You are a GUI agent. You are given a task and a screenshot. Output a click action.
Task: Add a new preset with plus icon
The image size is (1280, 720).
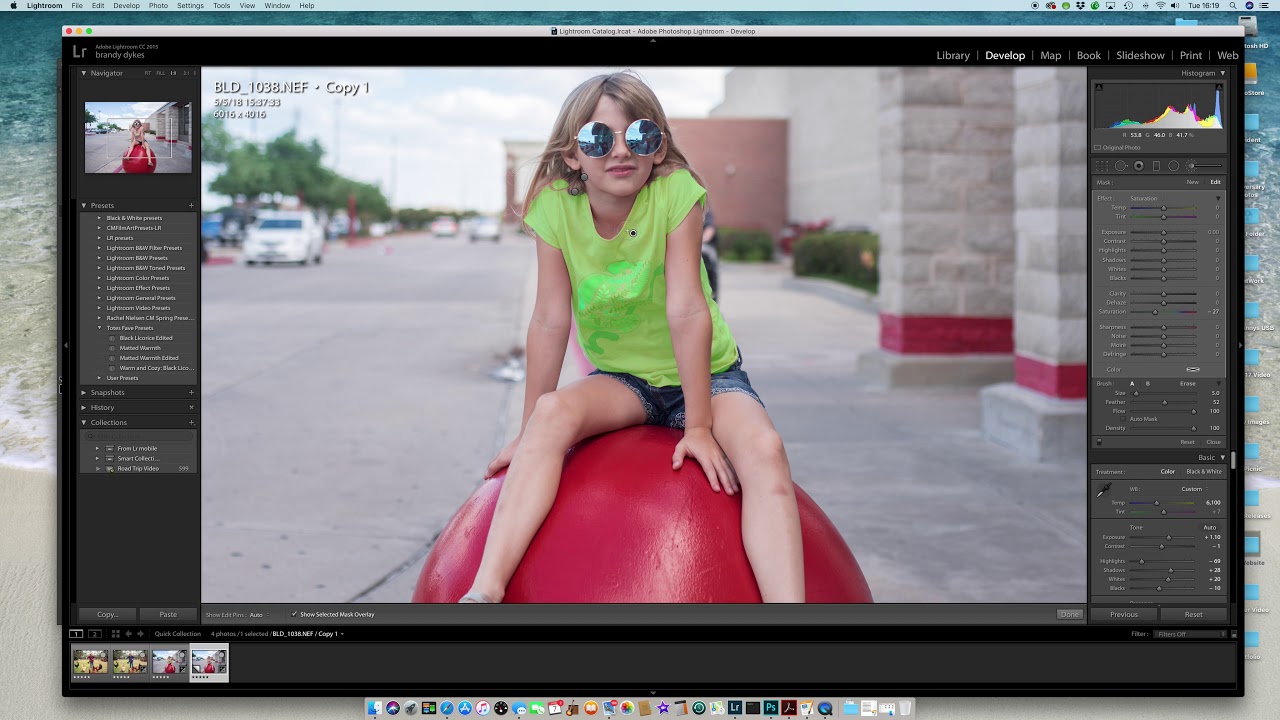(x=191, y=205)
